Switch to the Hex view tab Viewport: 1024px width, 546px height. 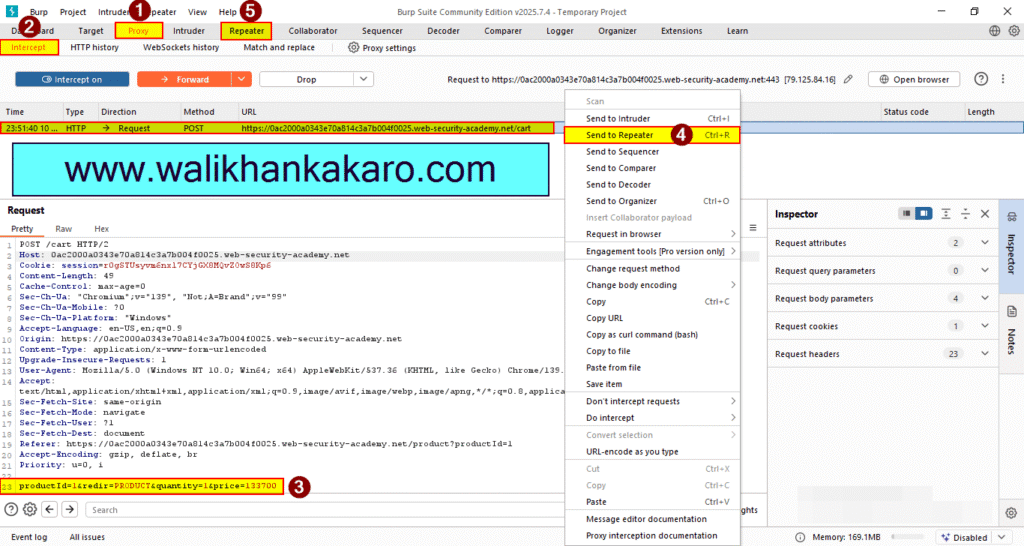[101, 229]
